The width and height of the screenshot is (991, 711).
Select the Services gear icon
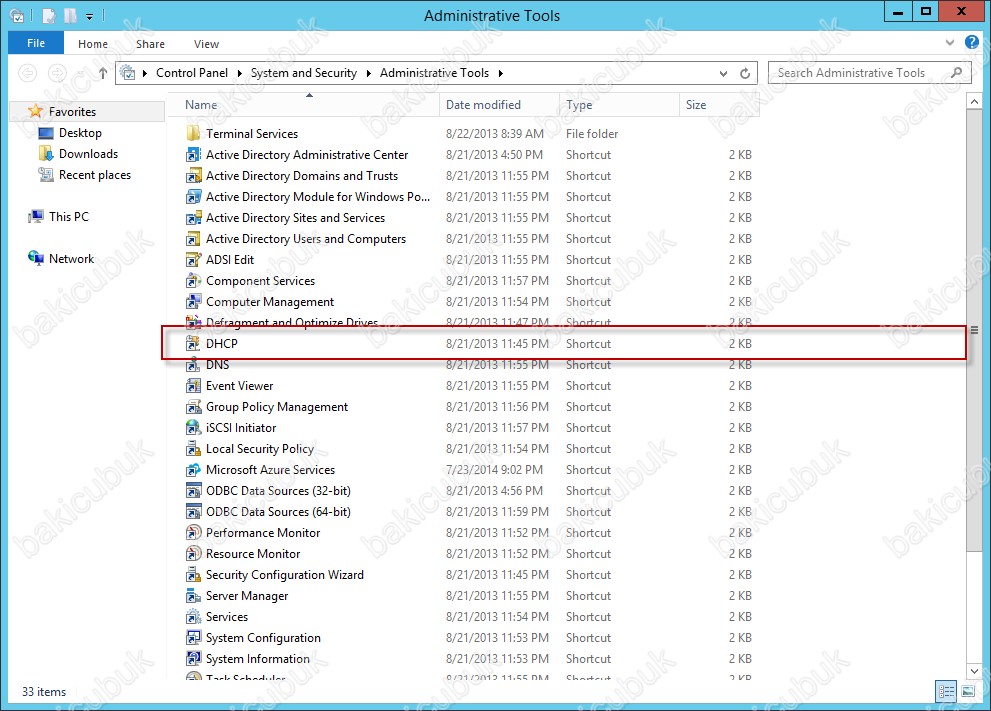coord(193,617)
